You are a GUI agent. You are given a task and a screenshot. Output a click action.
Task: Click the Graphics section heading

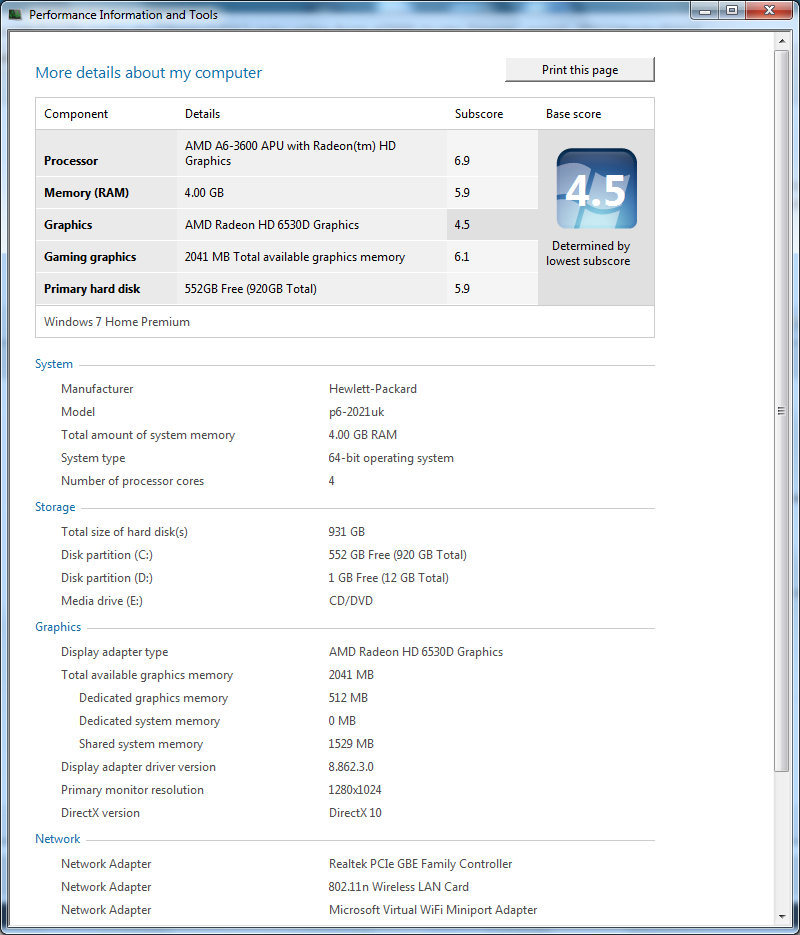[58, 627]
